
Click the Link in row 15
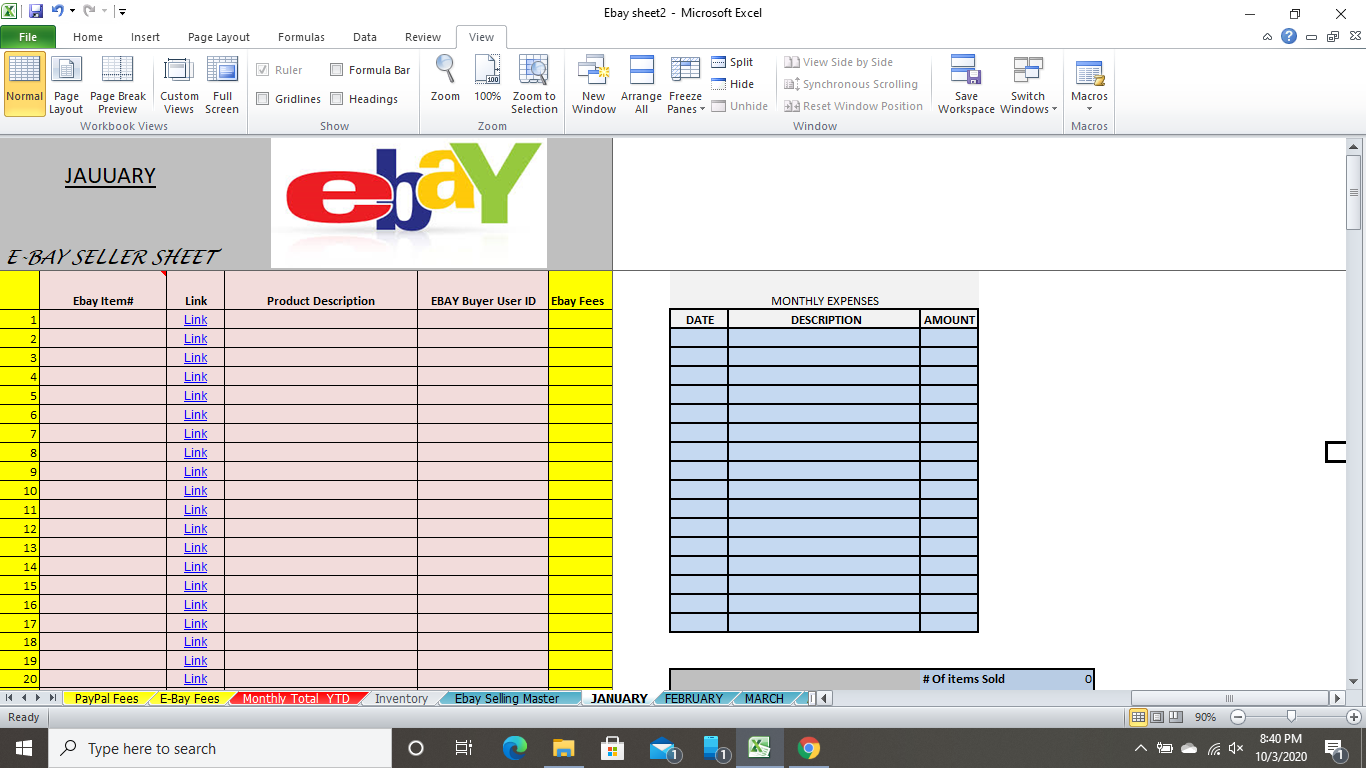[x=196, y=586]
